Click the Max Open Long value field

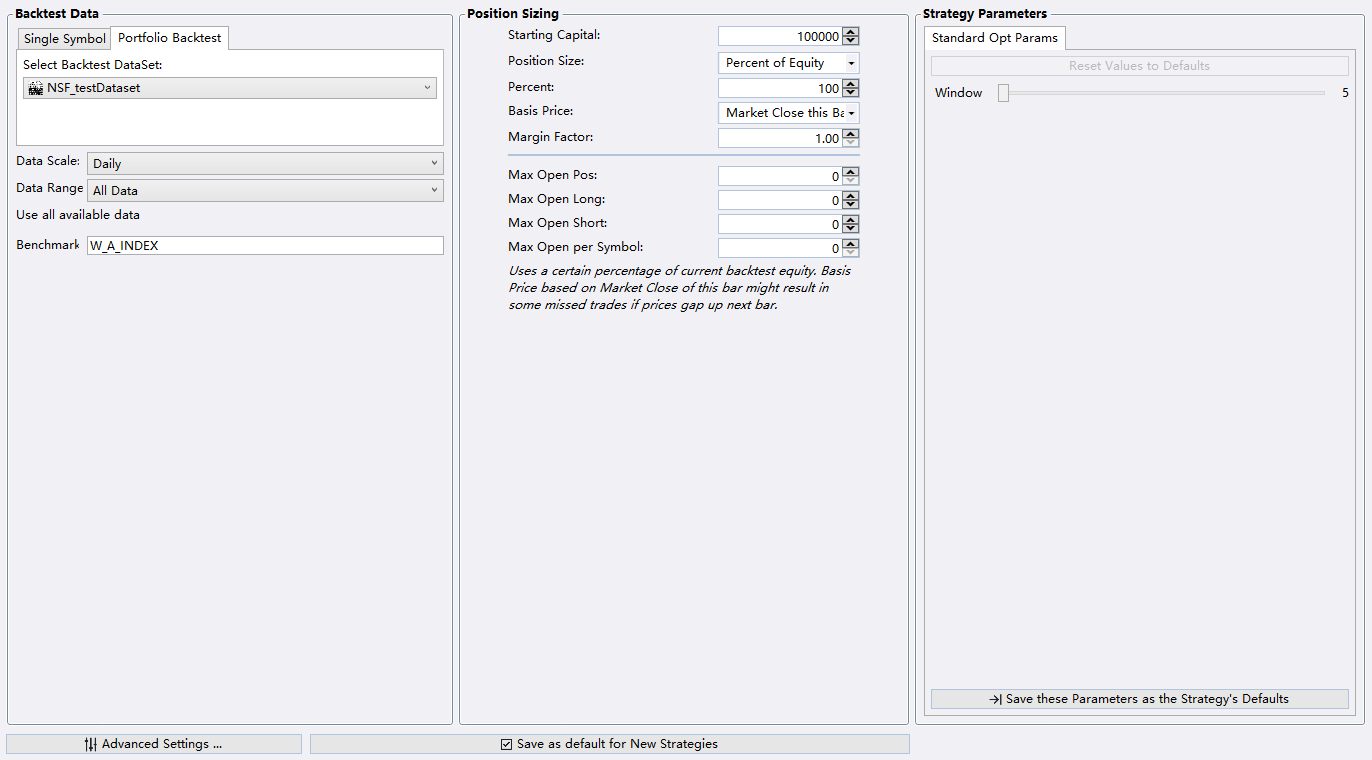780,200
